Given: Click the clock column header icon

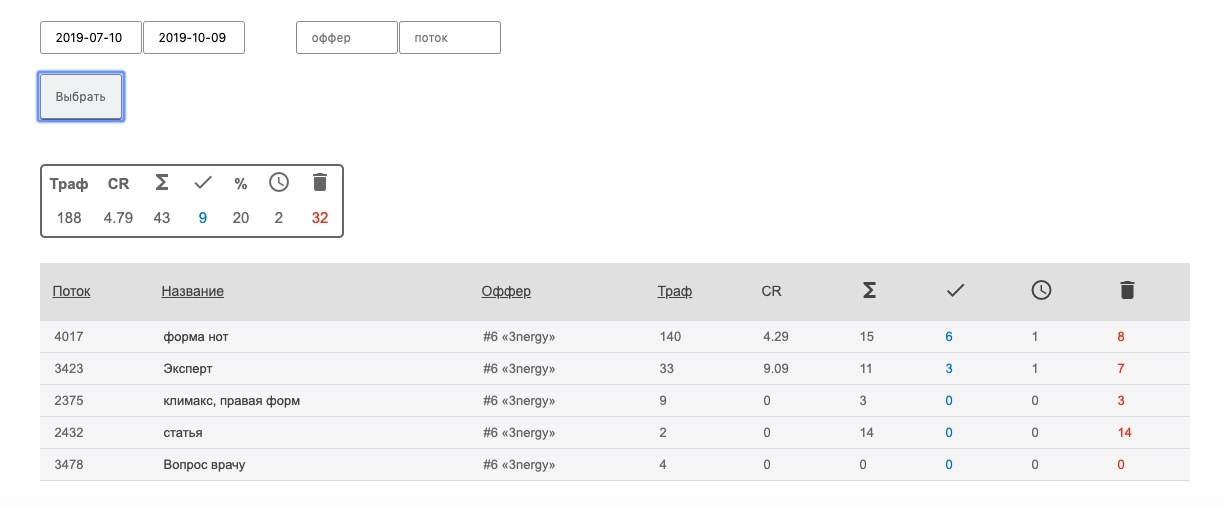Looking at the screenshot, I should pos(1041,291).
